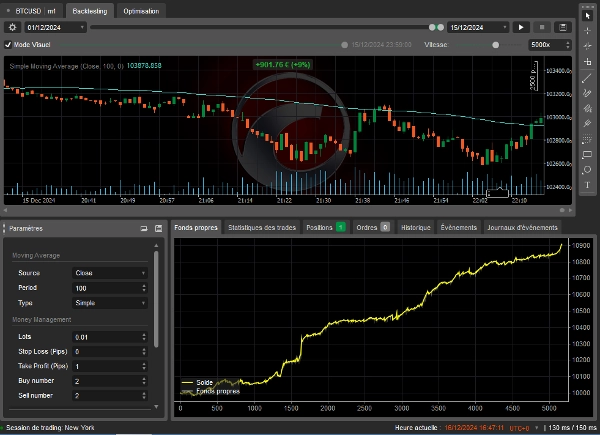Open the Source Close dropdown
Screen dimensions: 600x435
pos(110,273)
